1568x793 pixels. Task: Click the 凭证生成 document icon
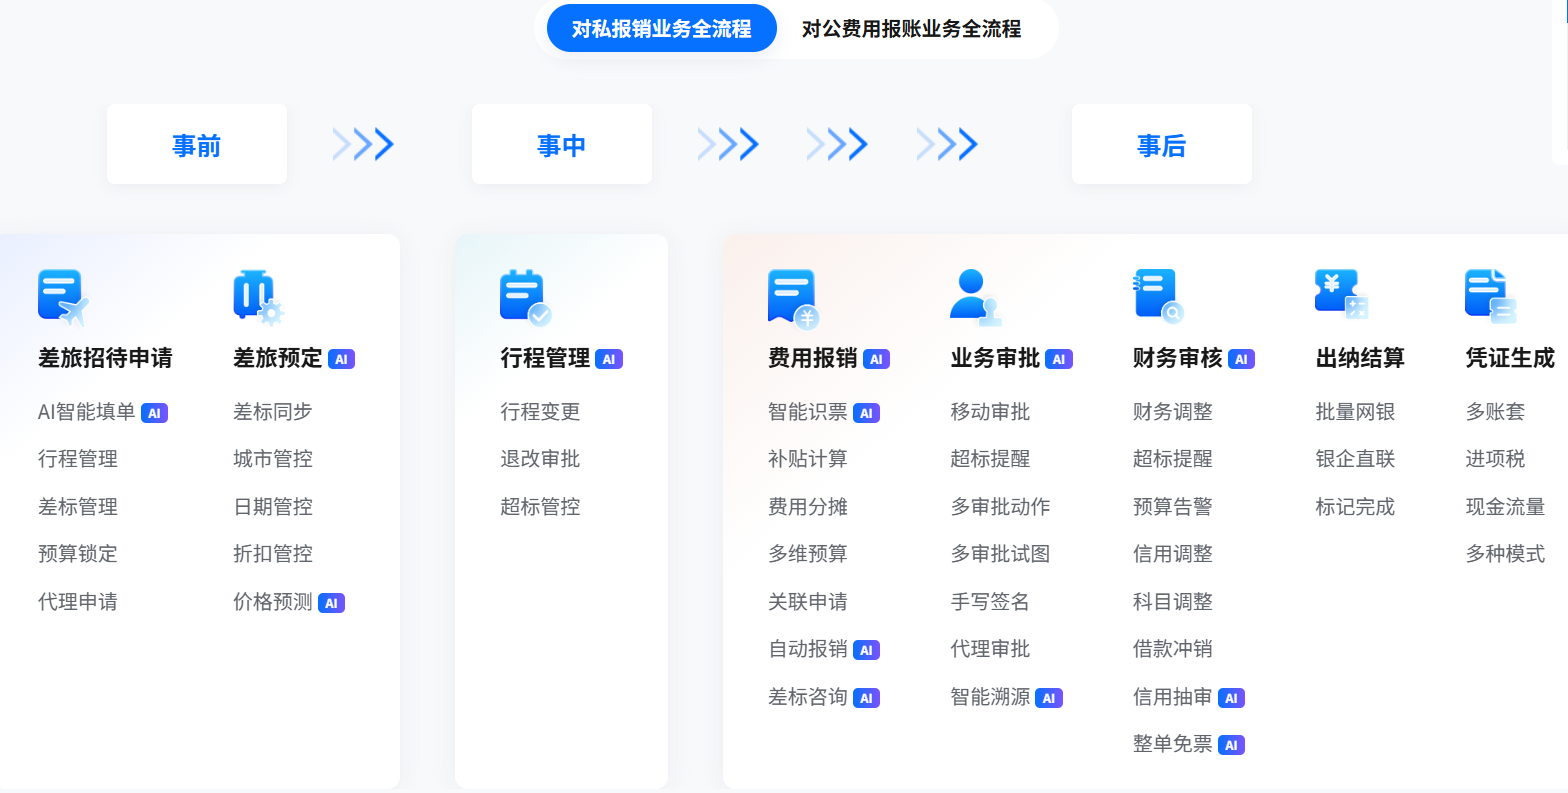pos(1491,297)
